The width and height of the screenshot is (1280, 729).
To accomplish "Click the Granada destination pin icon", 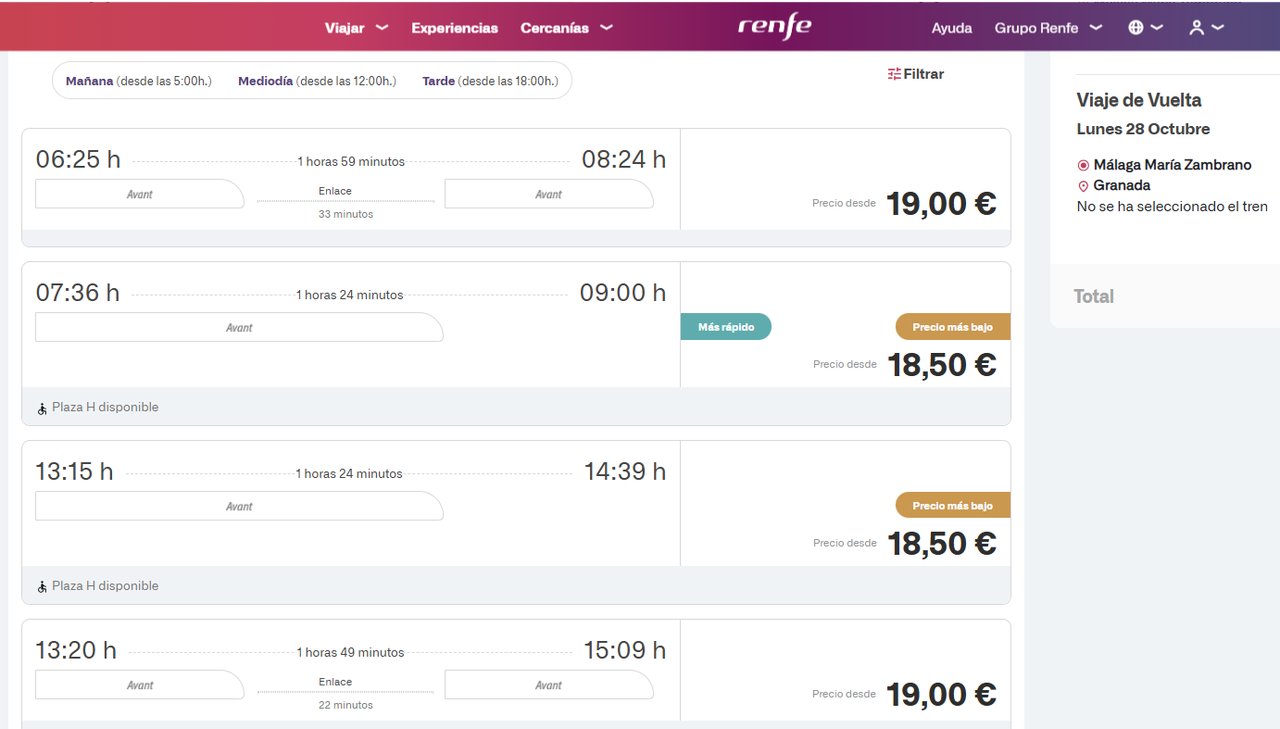I will click(x=1083, y=186).
